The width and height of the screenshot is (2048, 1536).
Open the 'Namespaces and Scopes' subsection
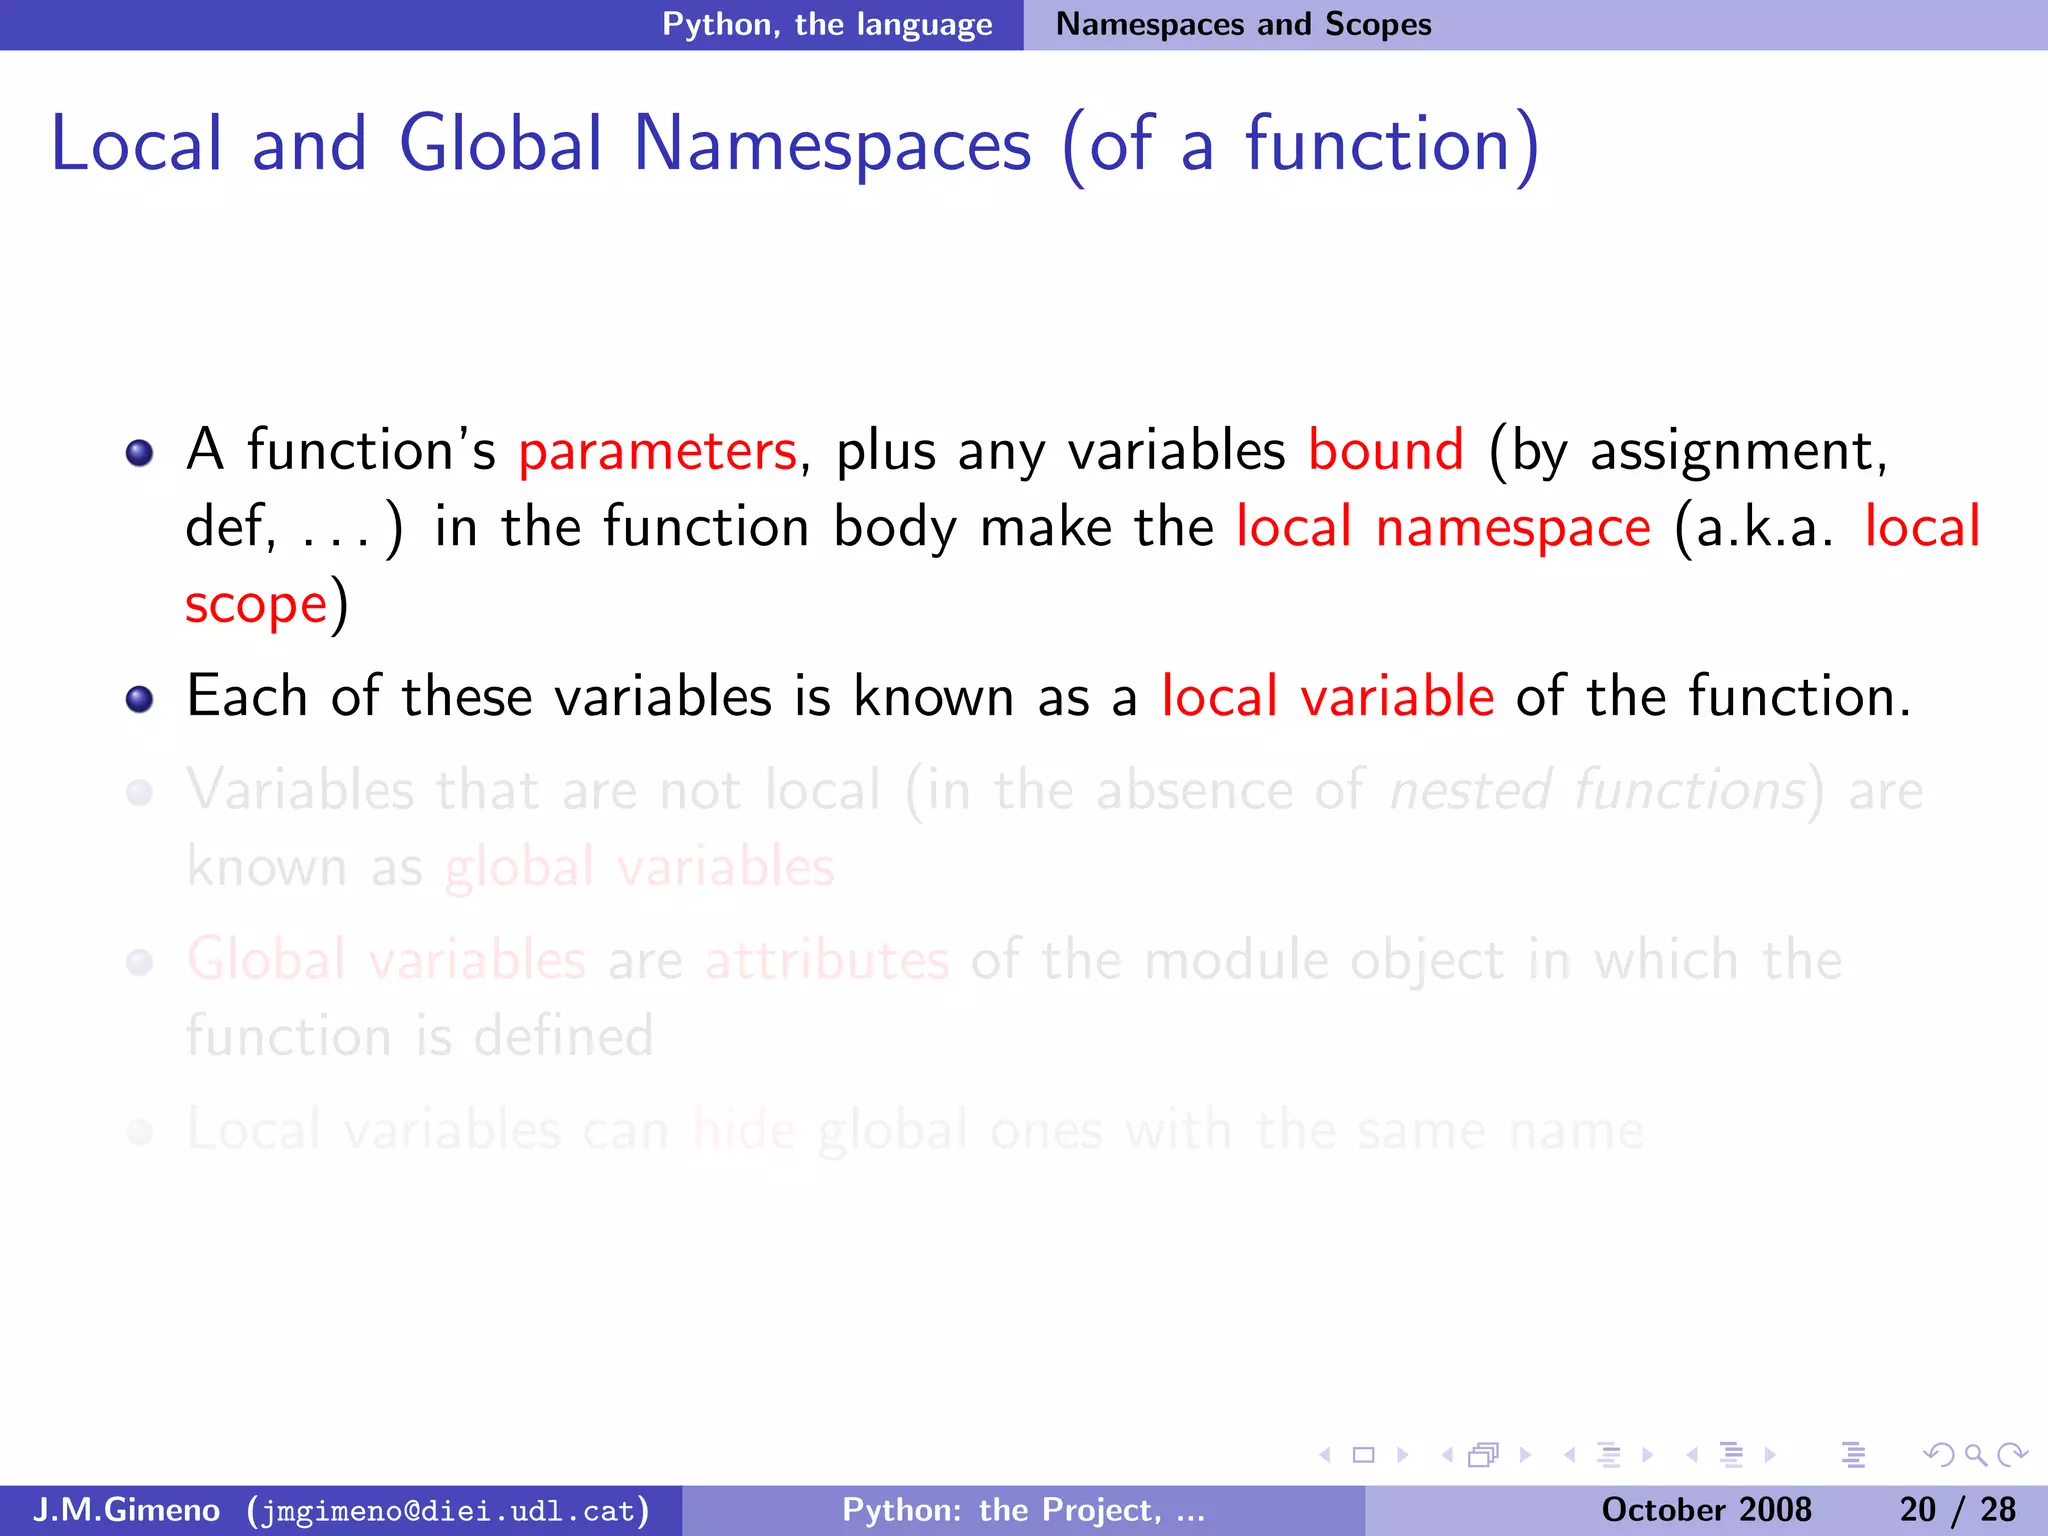pyautogui.click(x=1243, y=24)
